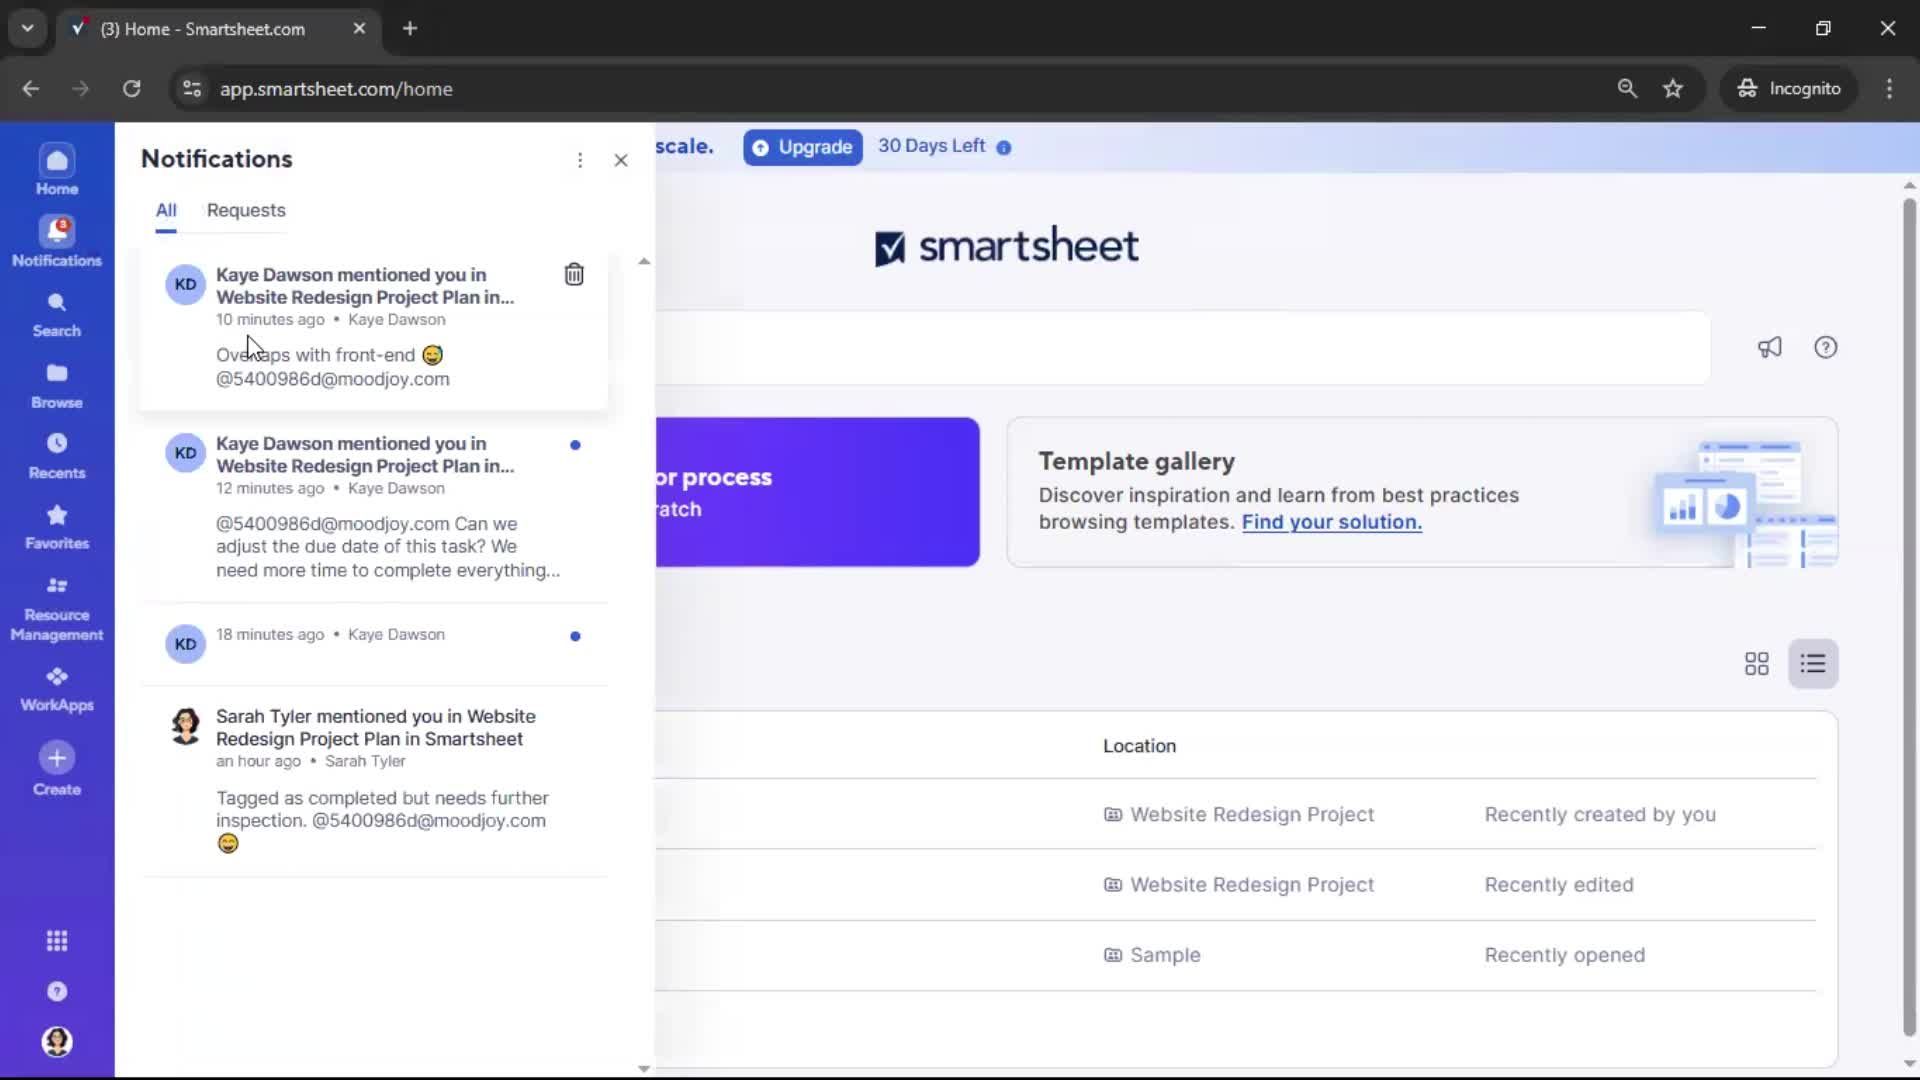Select the All notifications tab
The height and width of the screenshot is (1080, 1920).
(165, 210)
